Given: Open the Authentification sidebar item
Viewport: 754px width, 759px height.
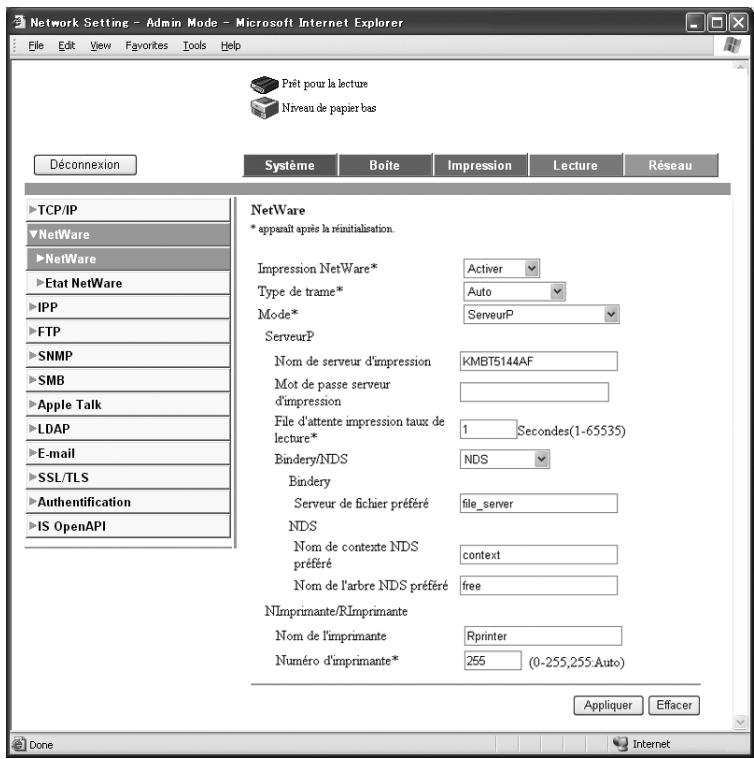Looking at the screenshot, I should click(128, 502).
